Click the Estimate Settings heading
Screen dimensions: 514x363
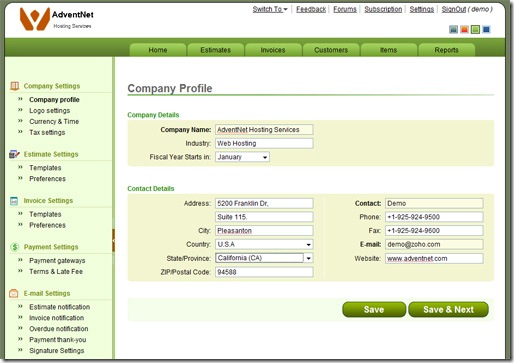[51, 154]
